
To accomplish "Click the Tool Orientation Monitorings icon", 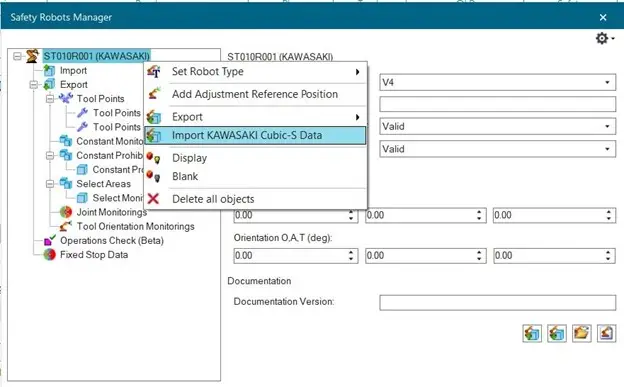I will pyautogui.click(x=66, y=226).
